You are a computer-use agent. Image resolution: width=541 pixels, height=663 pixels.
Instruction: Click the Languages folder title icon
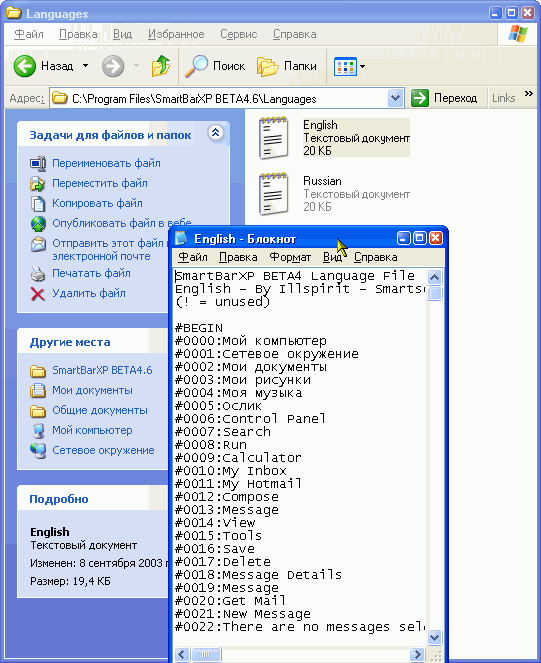pyautogui.click(x=13, y=13)
